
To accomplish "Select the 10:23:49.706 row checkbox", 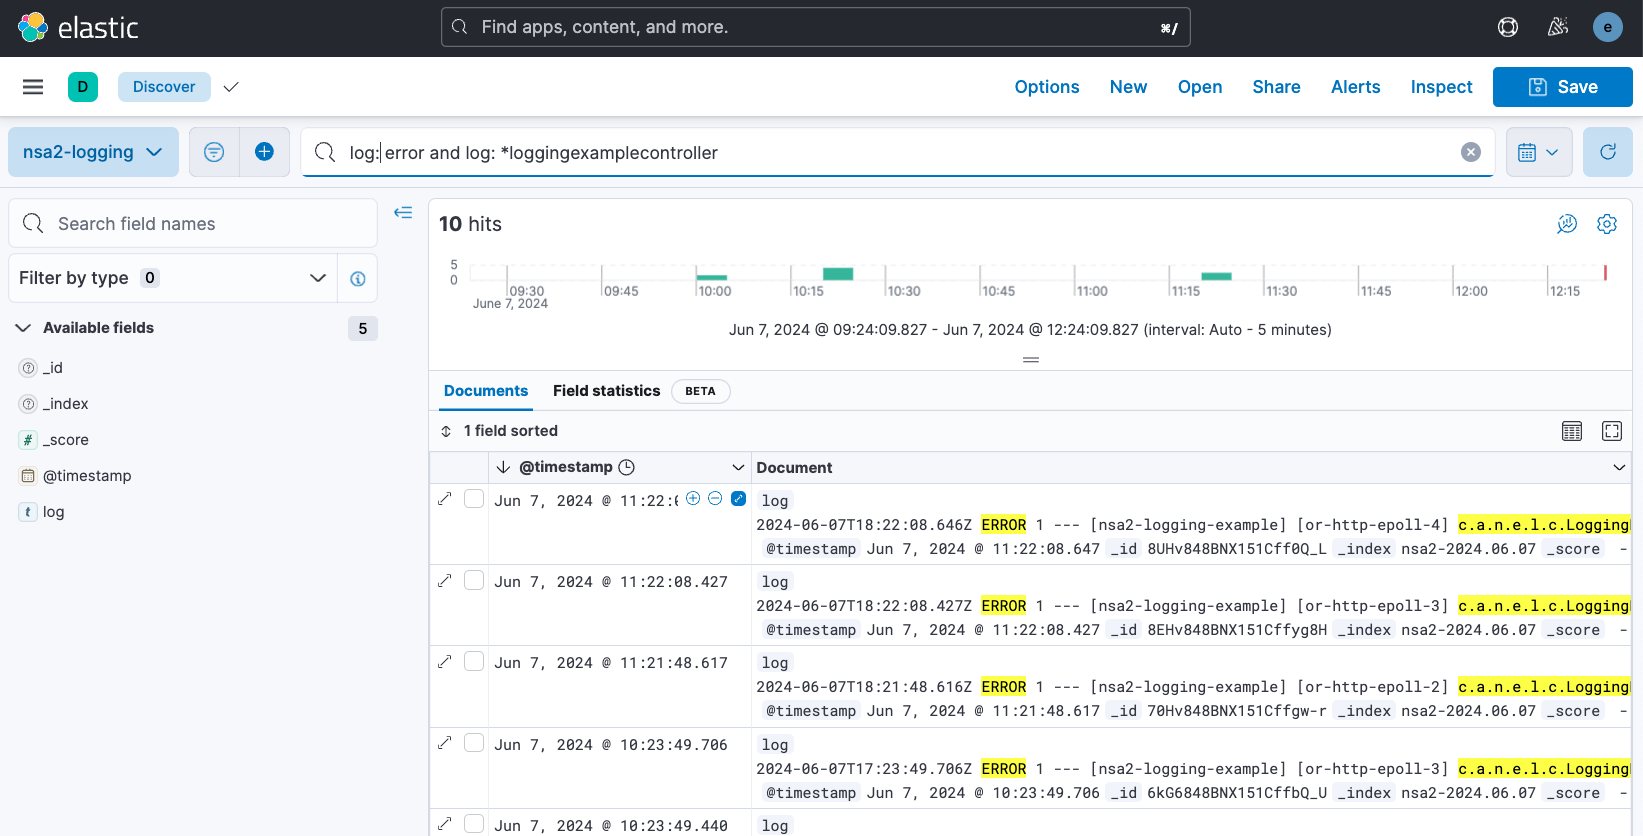I will (x=474, y=742).
